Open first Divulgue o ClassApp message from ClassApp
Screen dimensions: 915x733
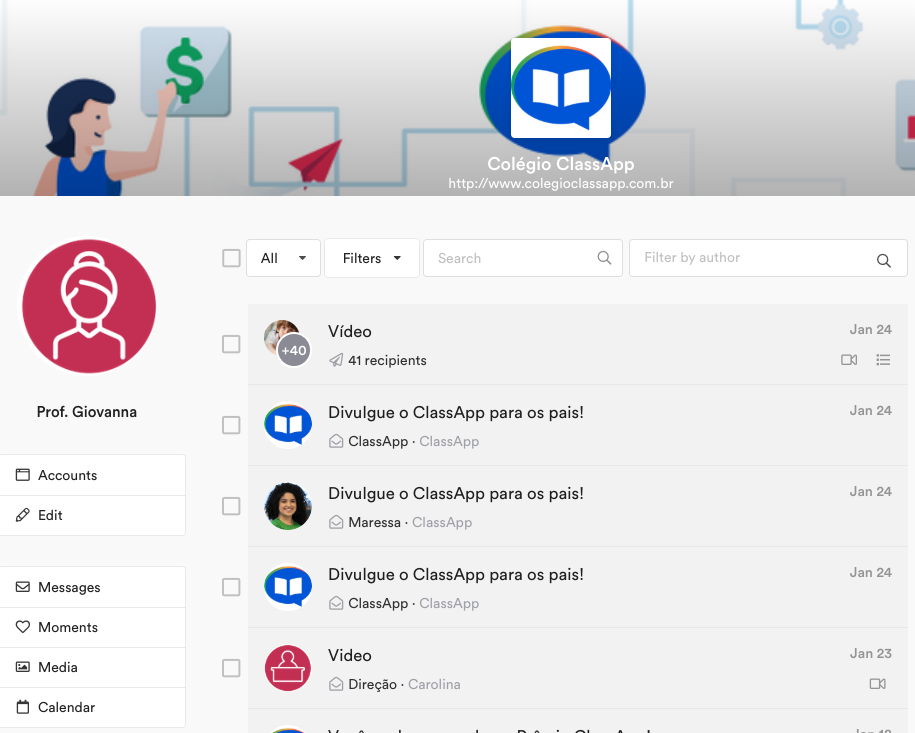click(x=578, y=425)
